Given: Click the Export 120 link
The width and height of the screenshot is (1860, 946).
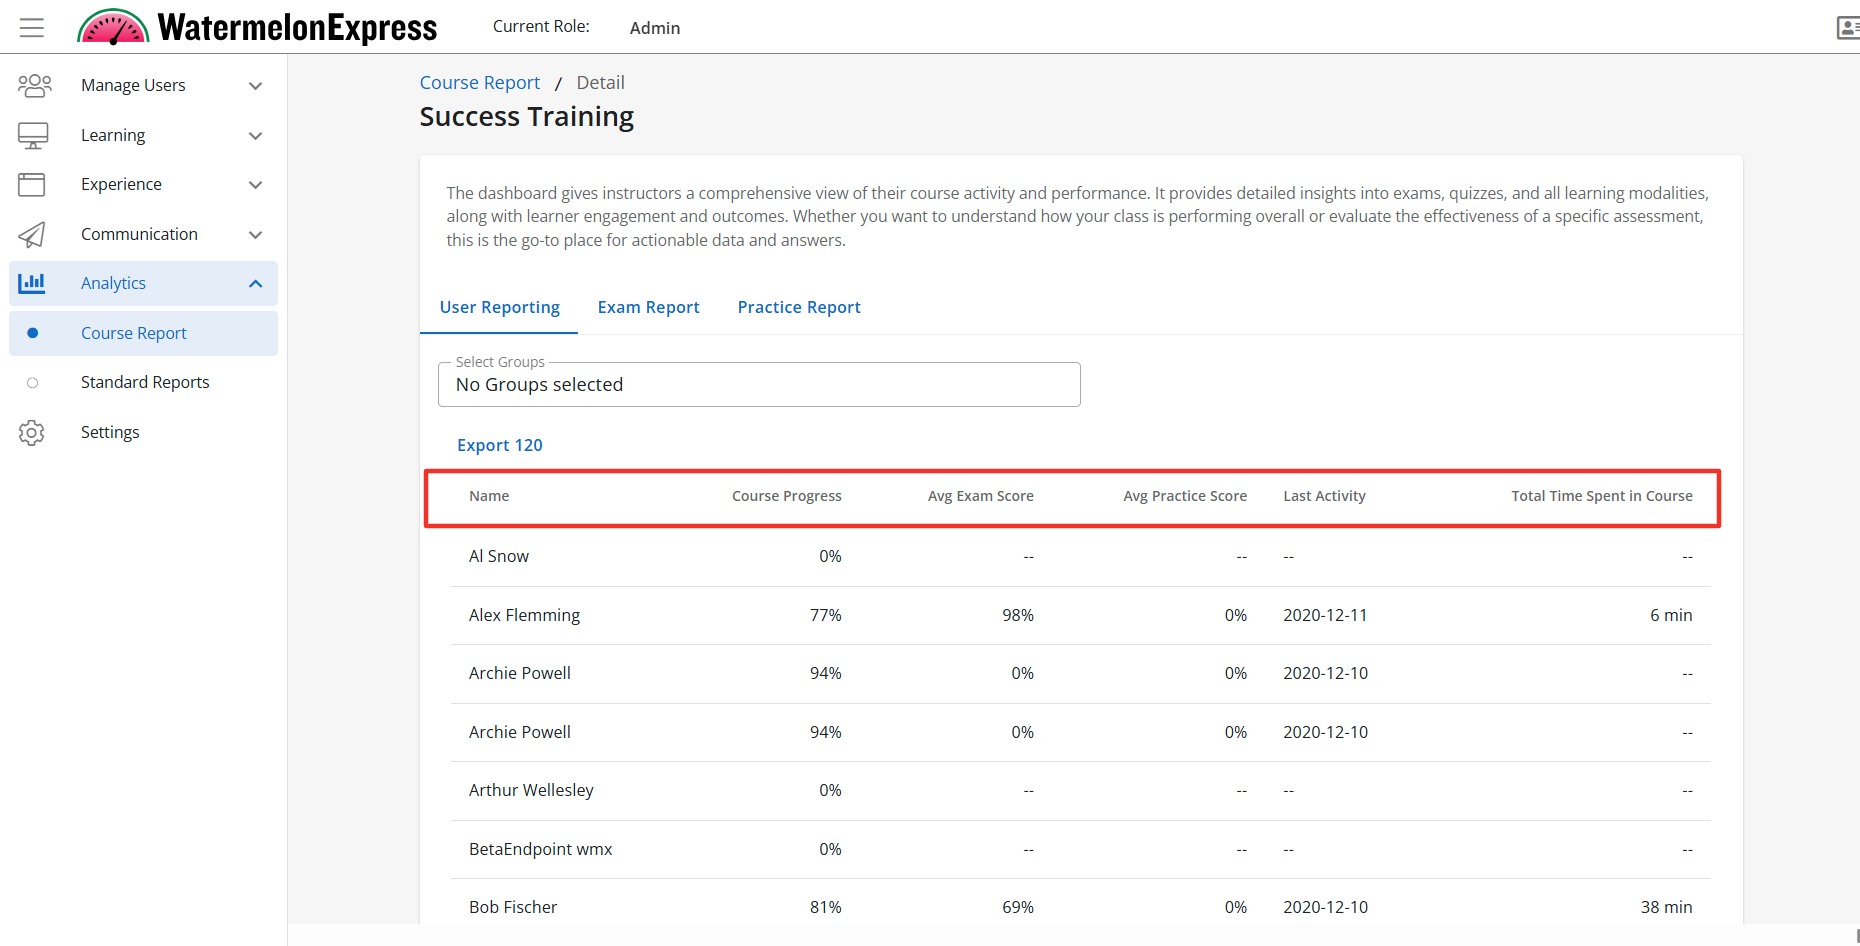Looking at the screenshot, I should click(x=499, y=445).
